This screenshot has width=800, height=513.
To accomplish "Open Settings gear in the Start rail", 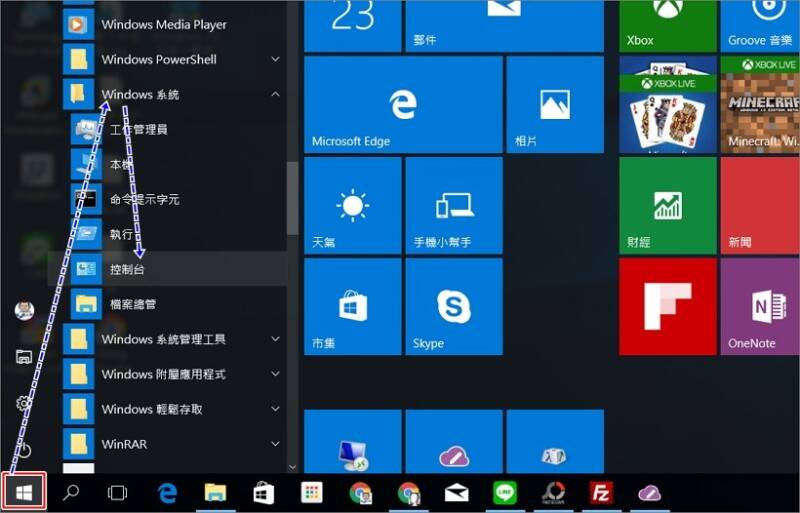I will [x=23, y=403].
